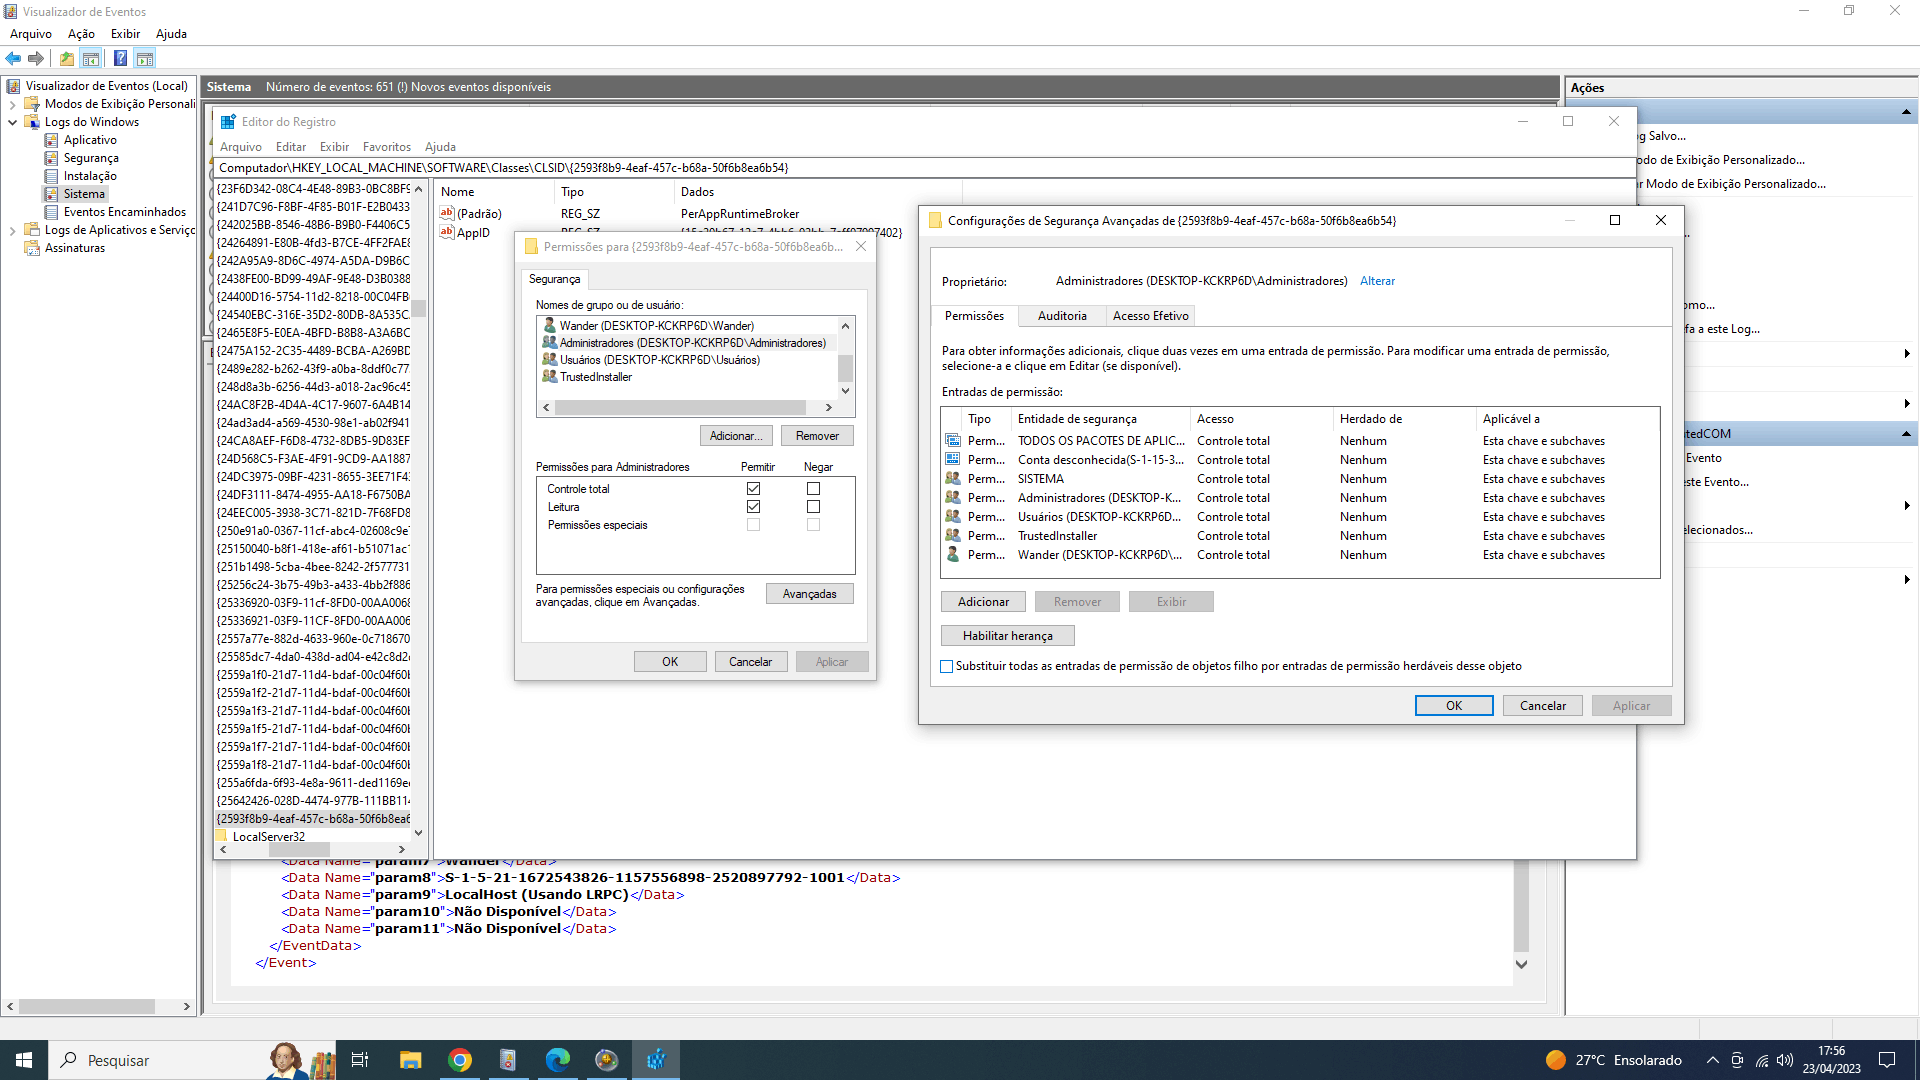Open Google Chrome from the taskbar
This screenshot has width=1920, height=1080.
(460, 1060)
